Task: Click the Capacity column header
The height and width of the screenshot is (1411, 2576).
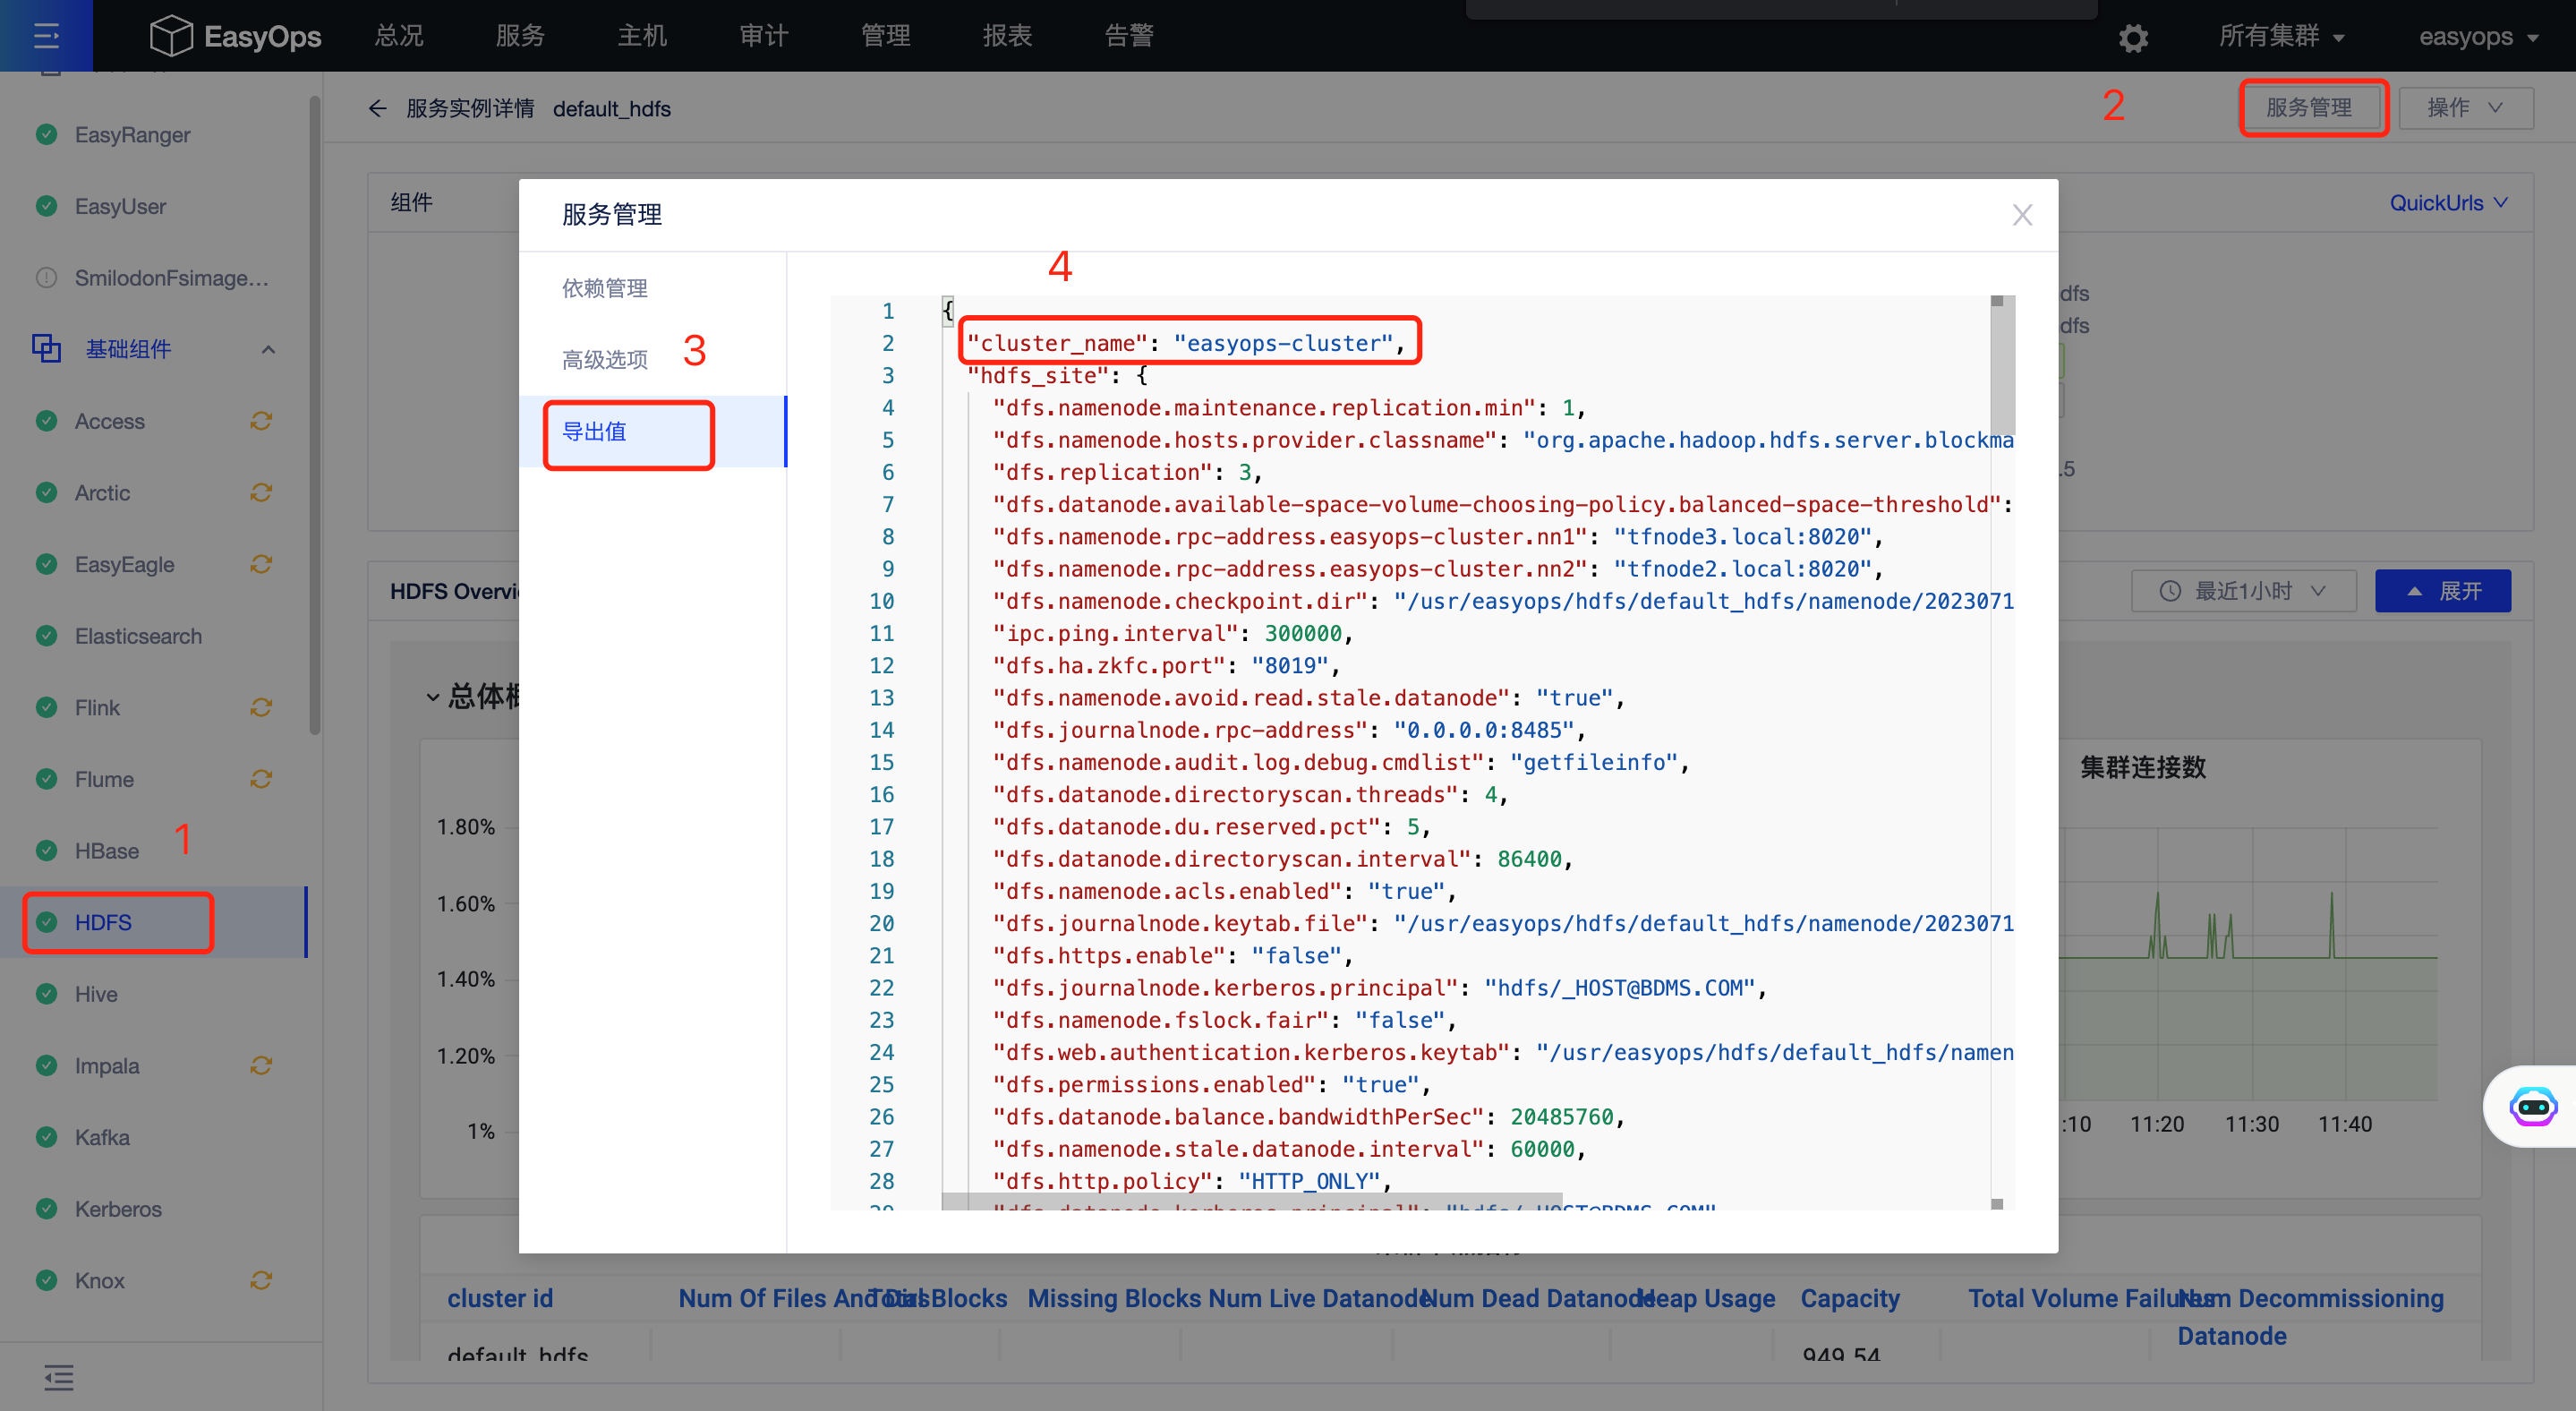Action: point(1850,1299)
